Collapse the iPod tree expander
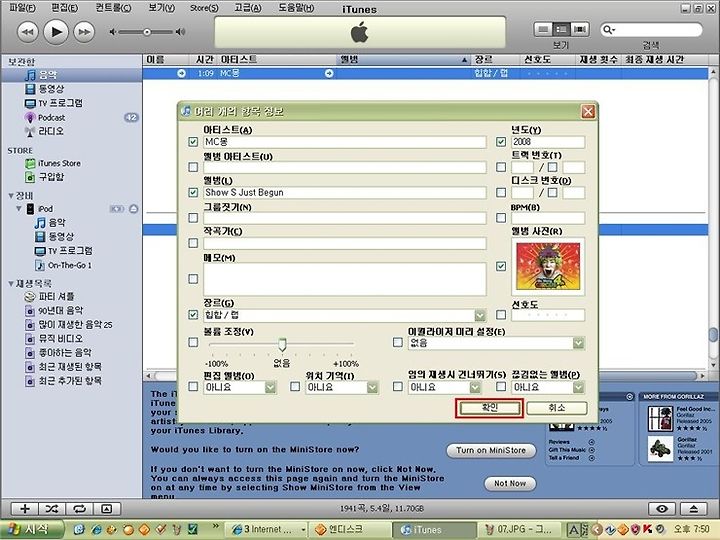720x540 pixels. click(19, 209)
